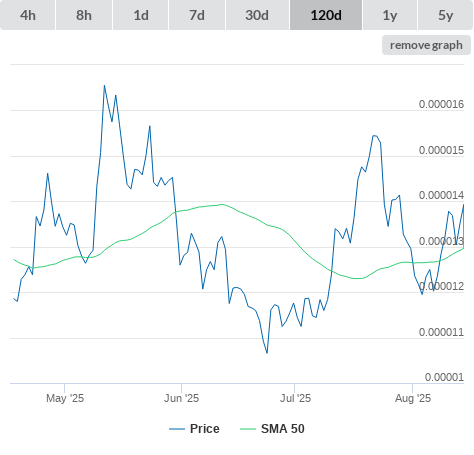Switch to the 8h time range
Viewport: 474px width, 455px height.
(84, 15)
